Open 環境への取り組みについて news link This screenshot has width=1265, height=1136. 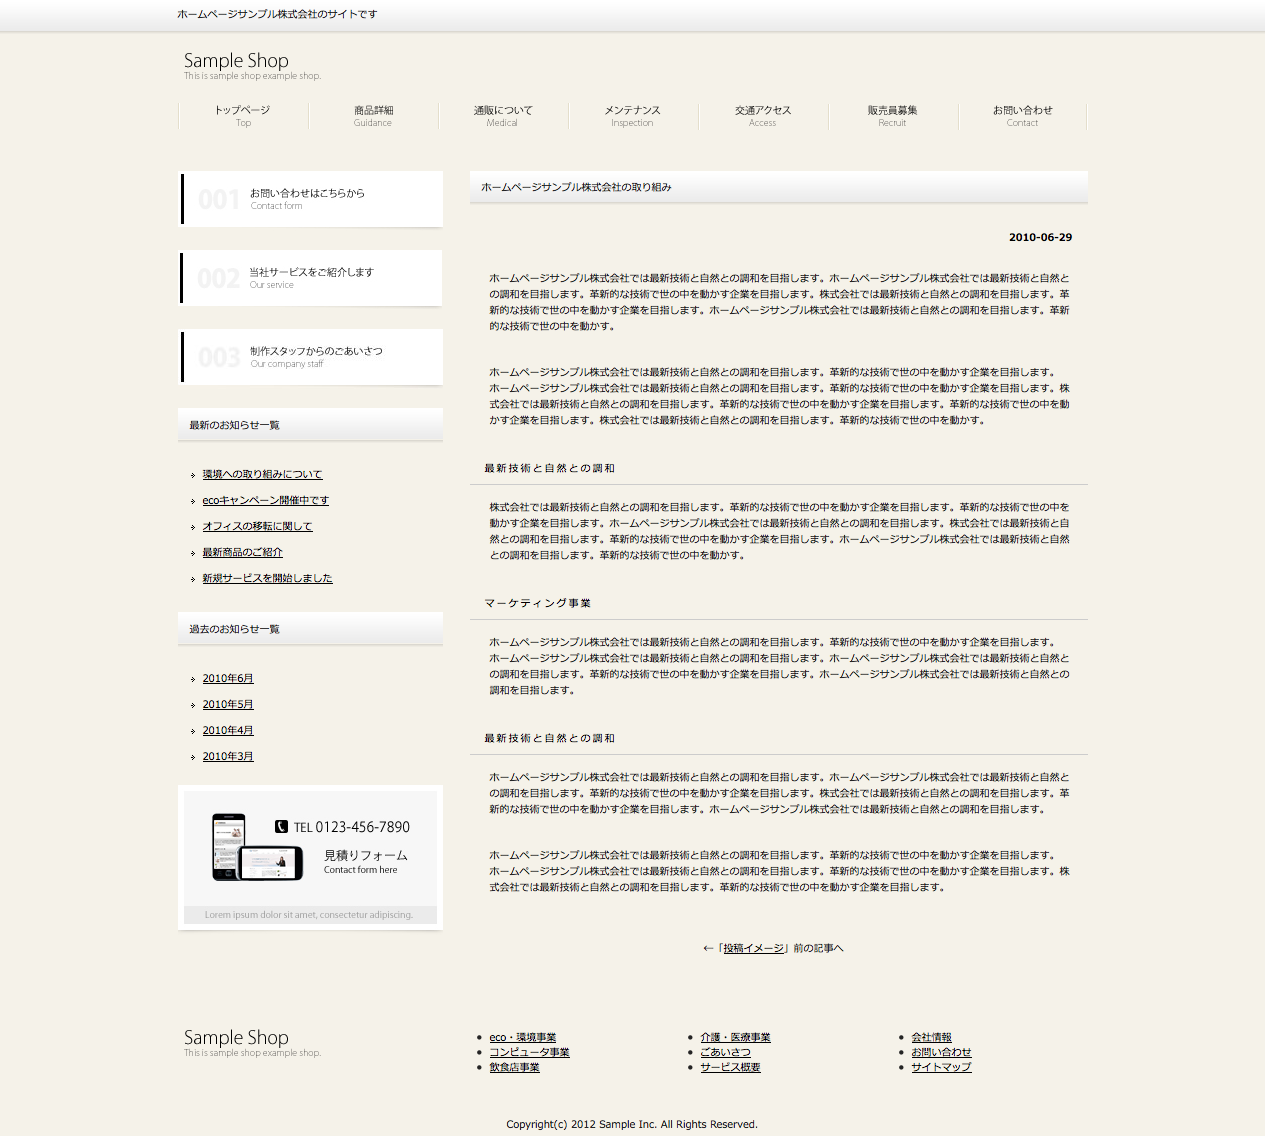(x=262, y=475)
